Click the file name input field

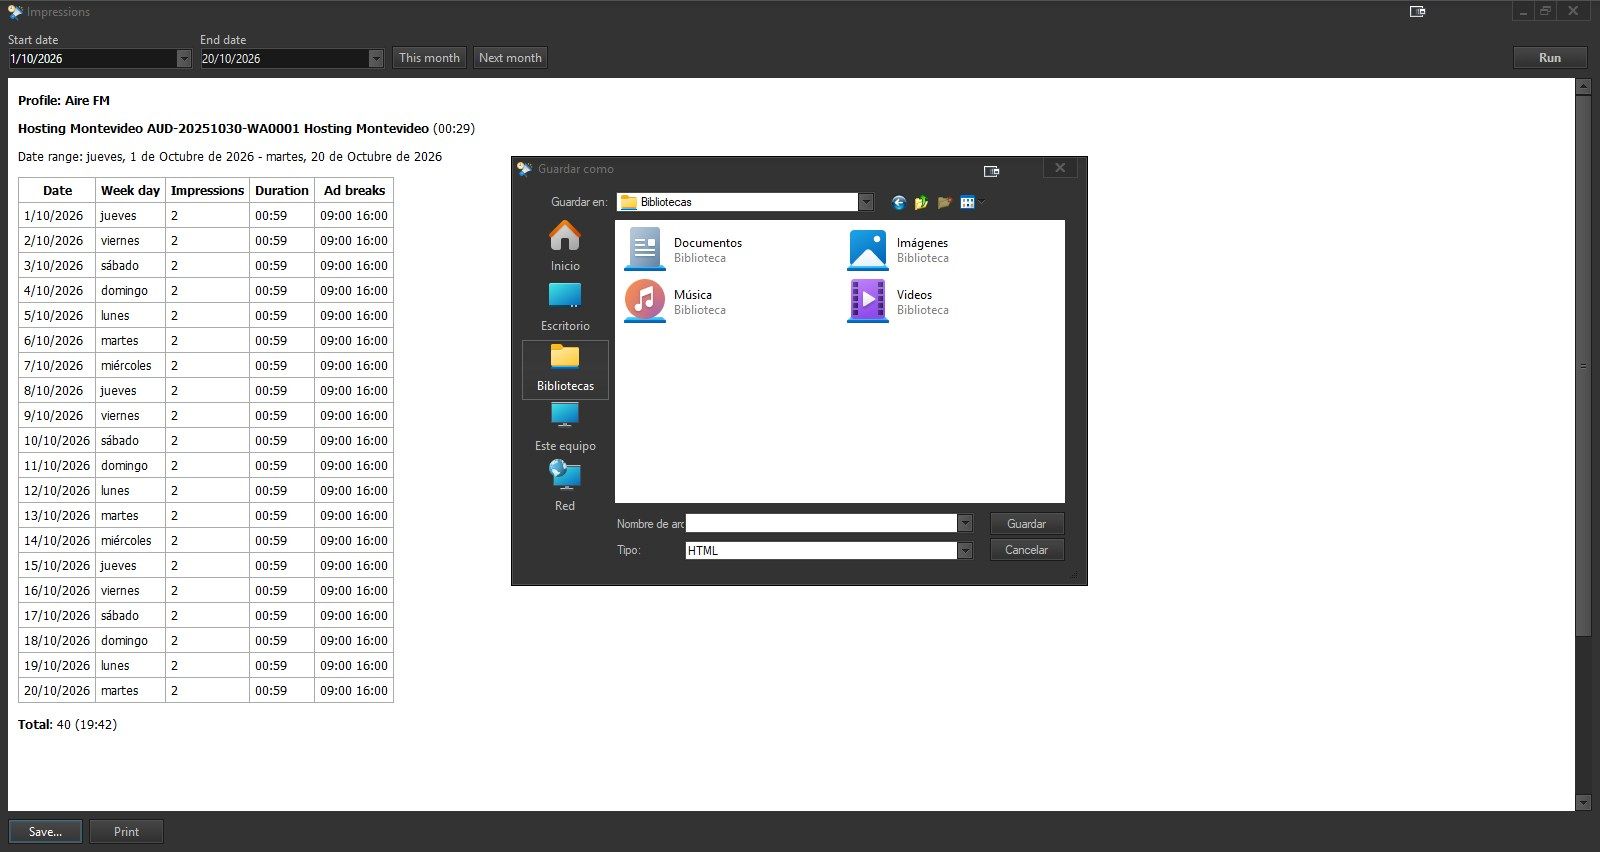coord(821,523)
